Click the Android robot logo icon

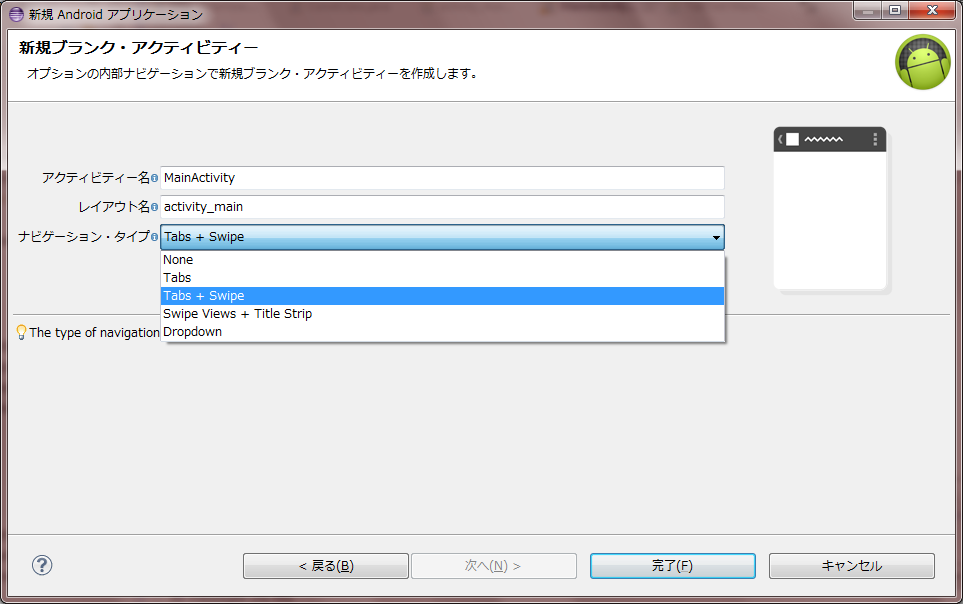pyautogui.click(x=922, y=62)
